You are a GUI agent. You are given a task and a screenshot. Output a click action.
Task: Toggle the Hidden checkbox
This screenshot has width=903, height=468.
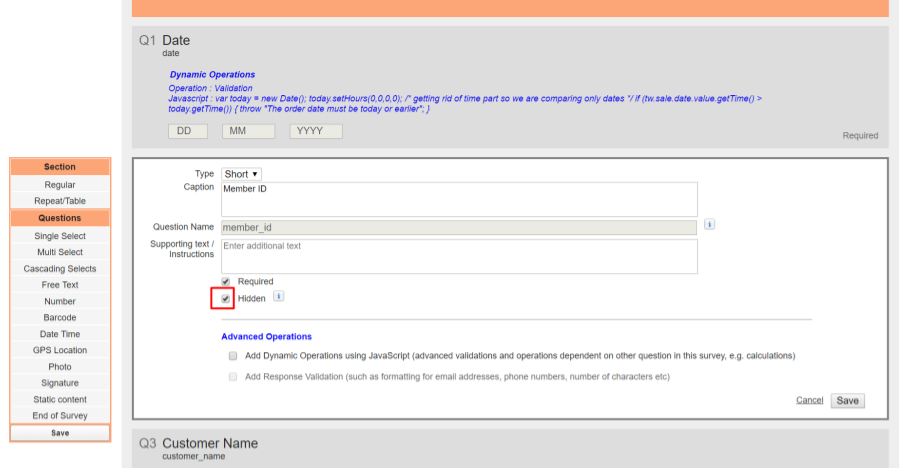(x=226, y=299)
